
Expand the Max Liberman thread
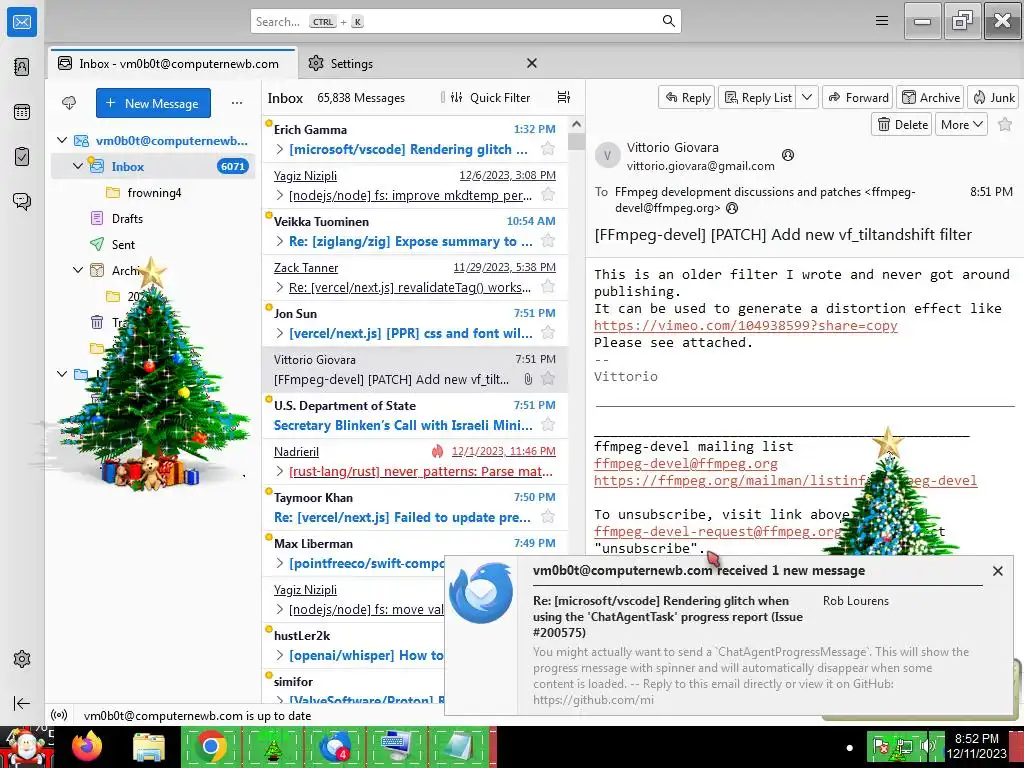(x=280, y=563)
